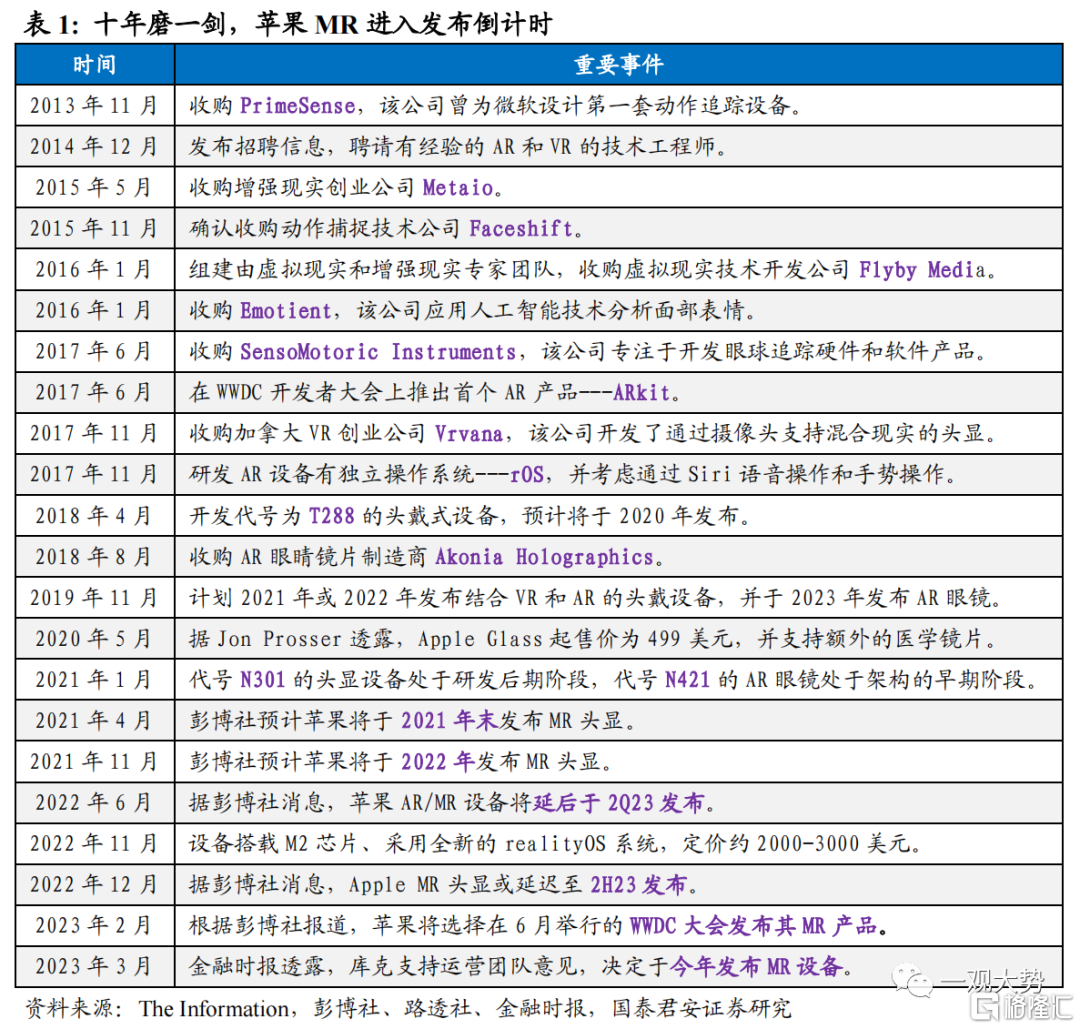Click '国泰君安证券研究' in the source line
Viewport: 1080px width, 1029px height.
701,1009
